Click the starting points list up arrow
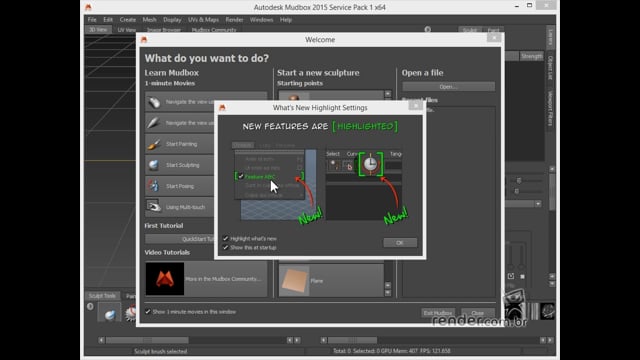This screenshot has height=360, width=640. point(388,94)
